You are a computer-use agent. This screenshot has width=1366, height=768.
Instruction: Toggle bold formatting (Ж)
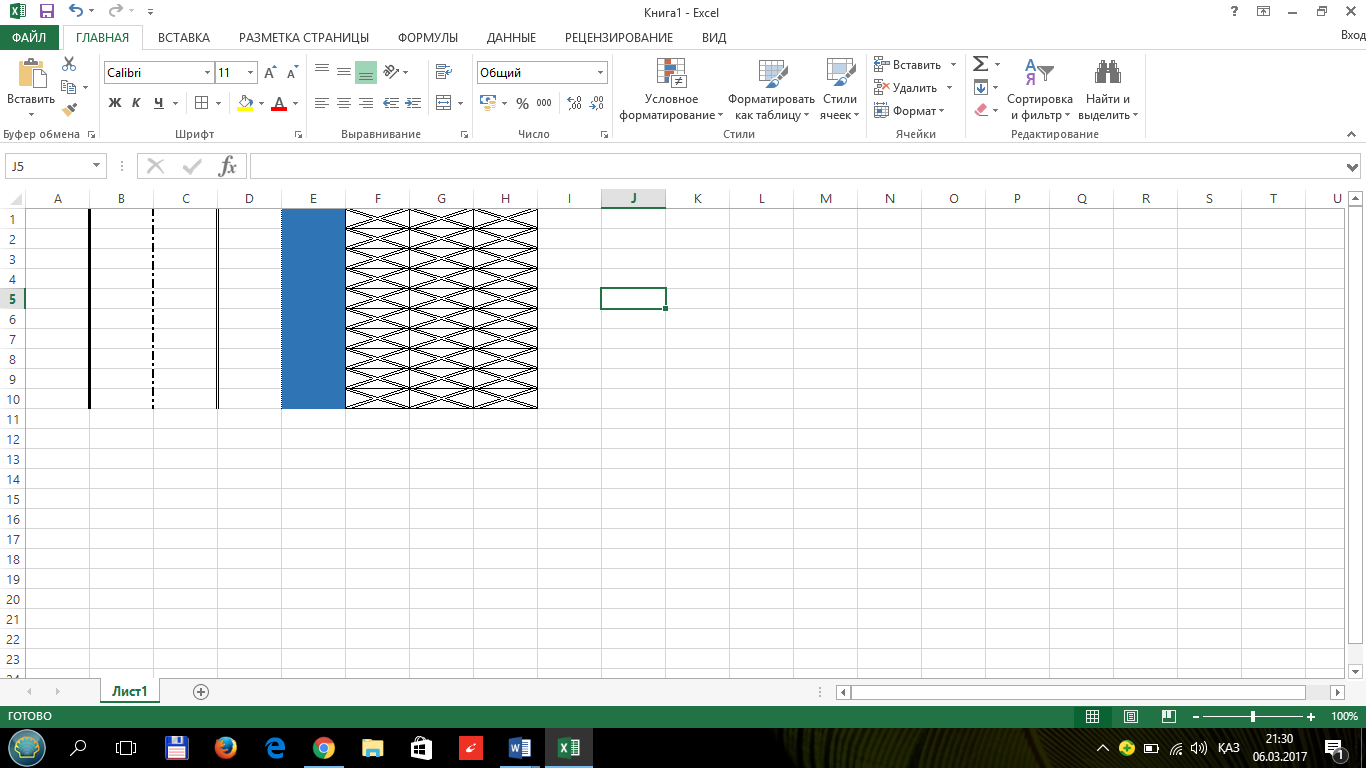pyautogui.click(x=115, y=103)
